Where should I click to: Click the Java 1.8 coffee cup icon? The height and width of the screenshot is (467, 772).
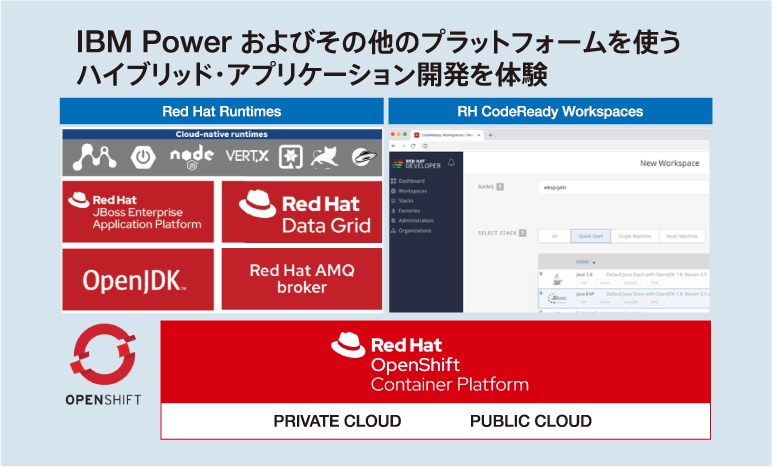pos(557,279)
